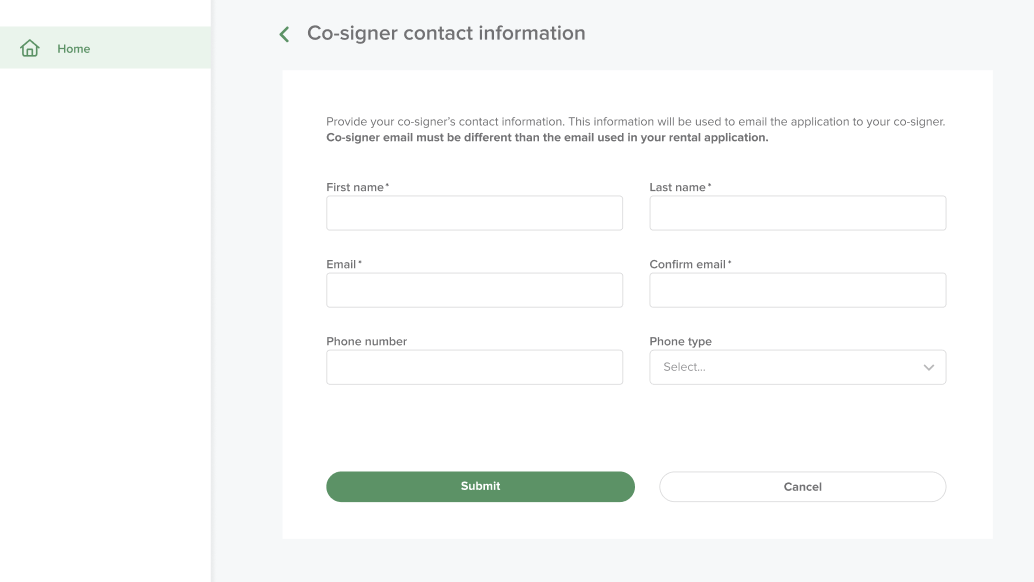
Task: Click the back chevron arrow beside the title
Action: (283, 33)
